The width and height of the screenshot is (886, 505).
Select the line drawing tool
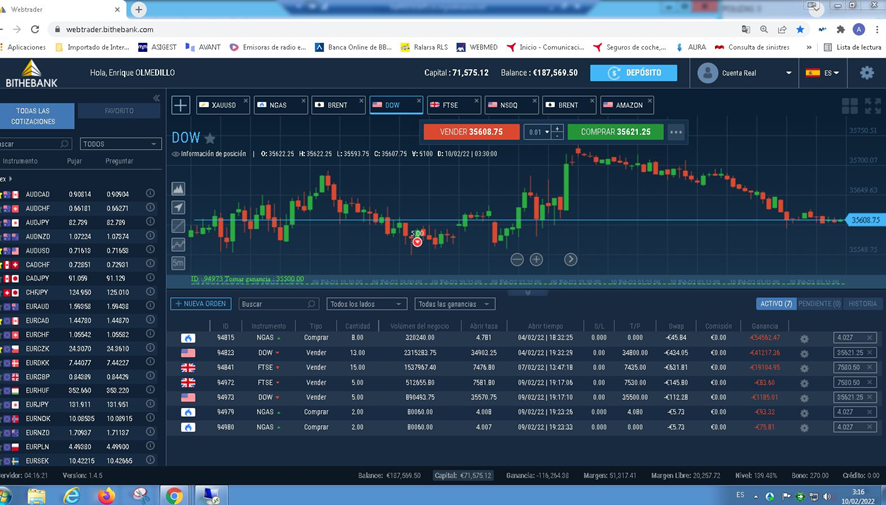click(x=178, y=226)
